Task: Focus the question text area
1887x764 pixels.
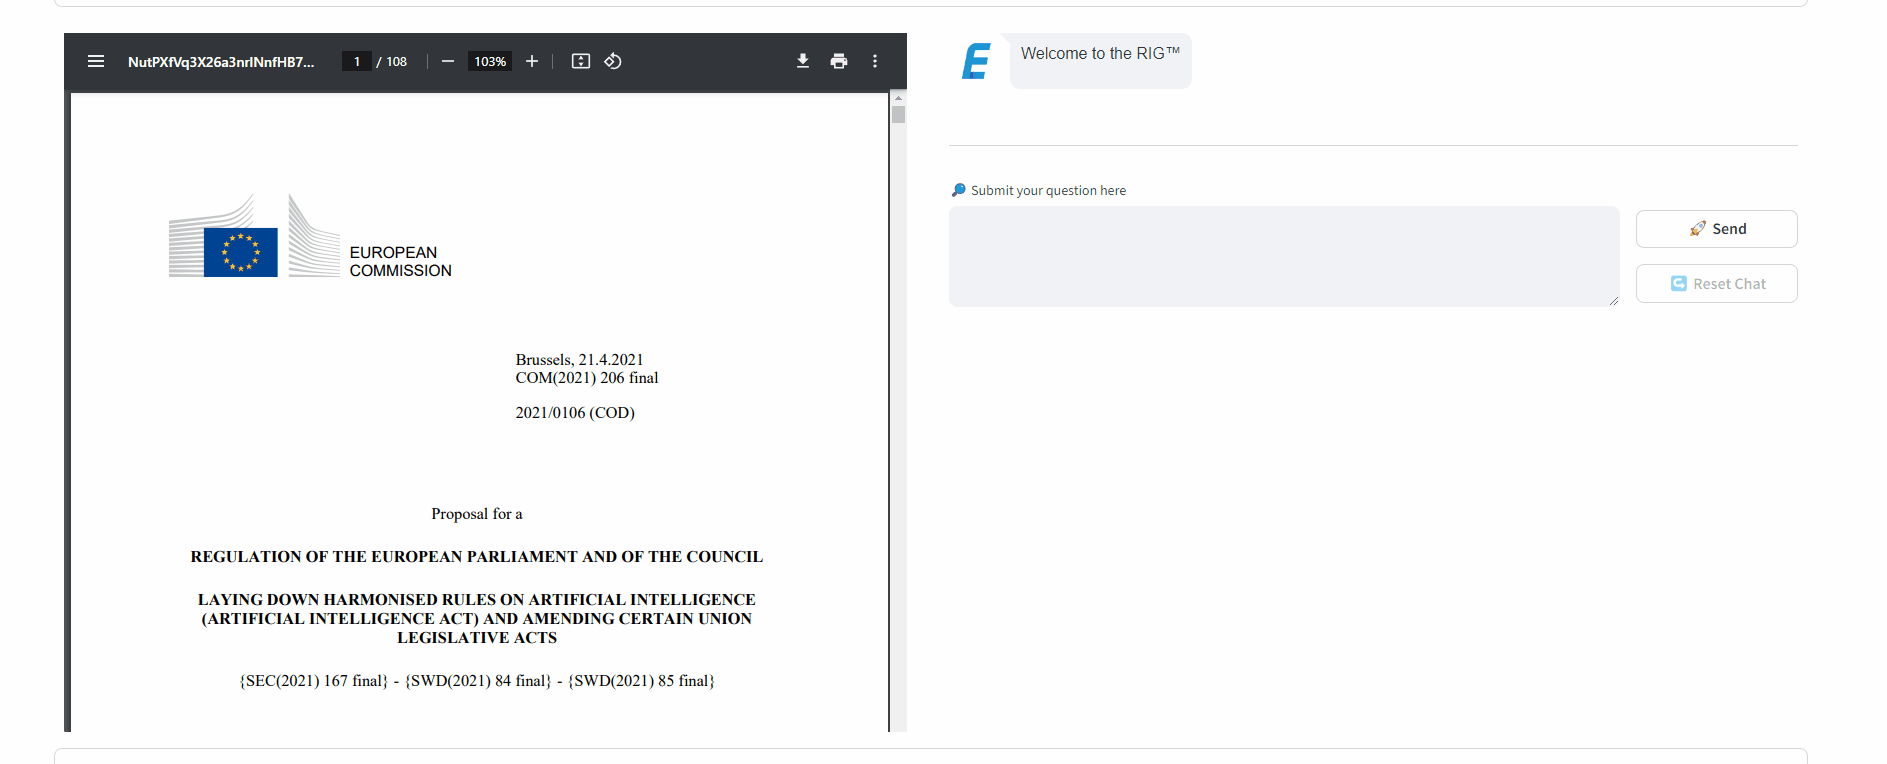Action: 1283,256
